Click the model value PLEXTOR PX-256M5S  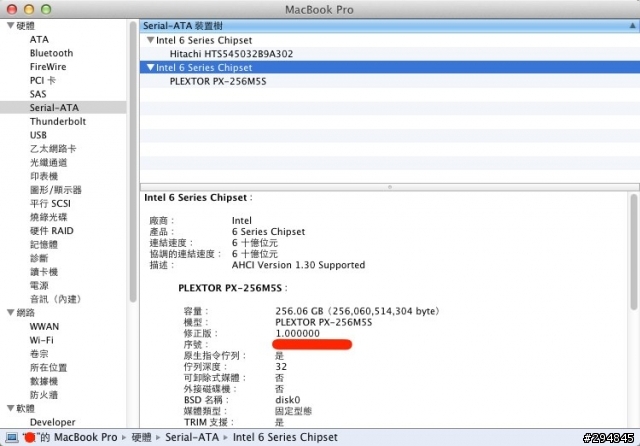(x=324, y=322)
